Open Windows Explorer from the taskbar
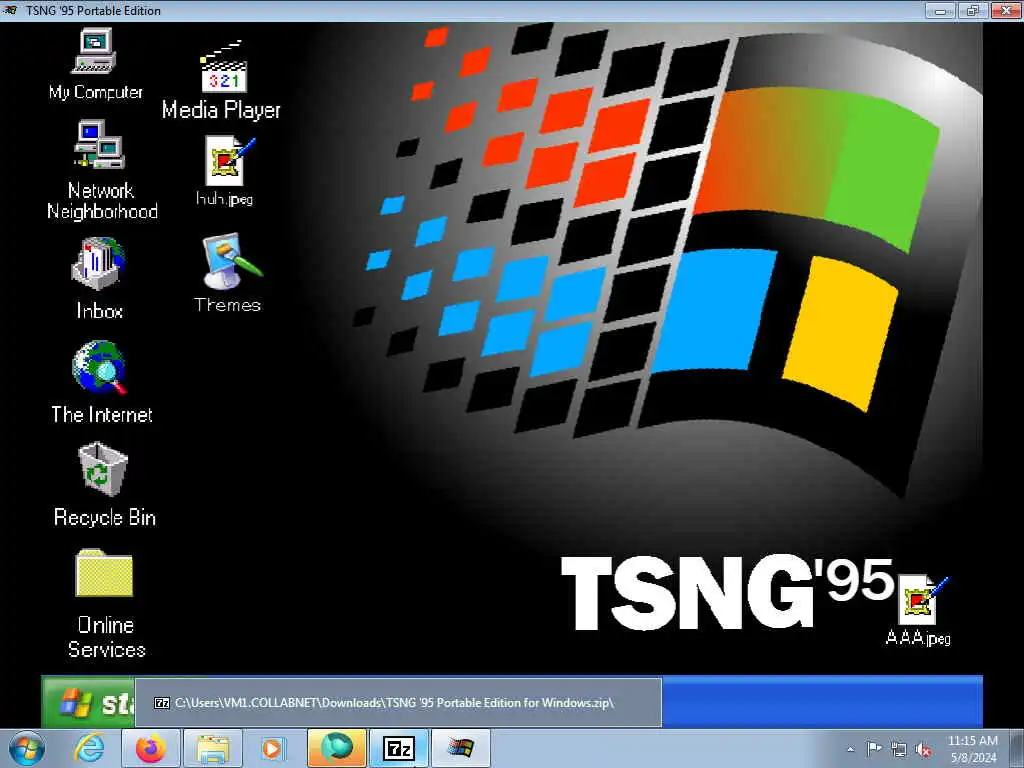The image size is (1024, 768). point(212,748)
